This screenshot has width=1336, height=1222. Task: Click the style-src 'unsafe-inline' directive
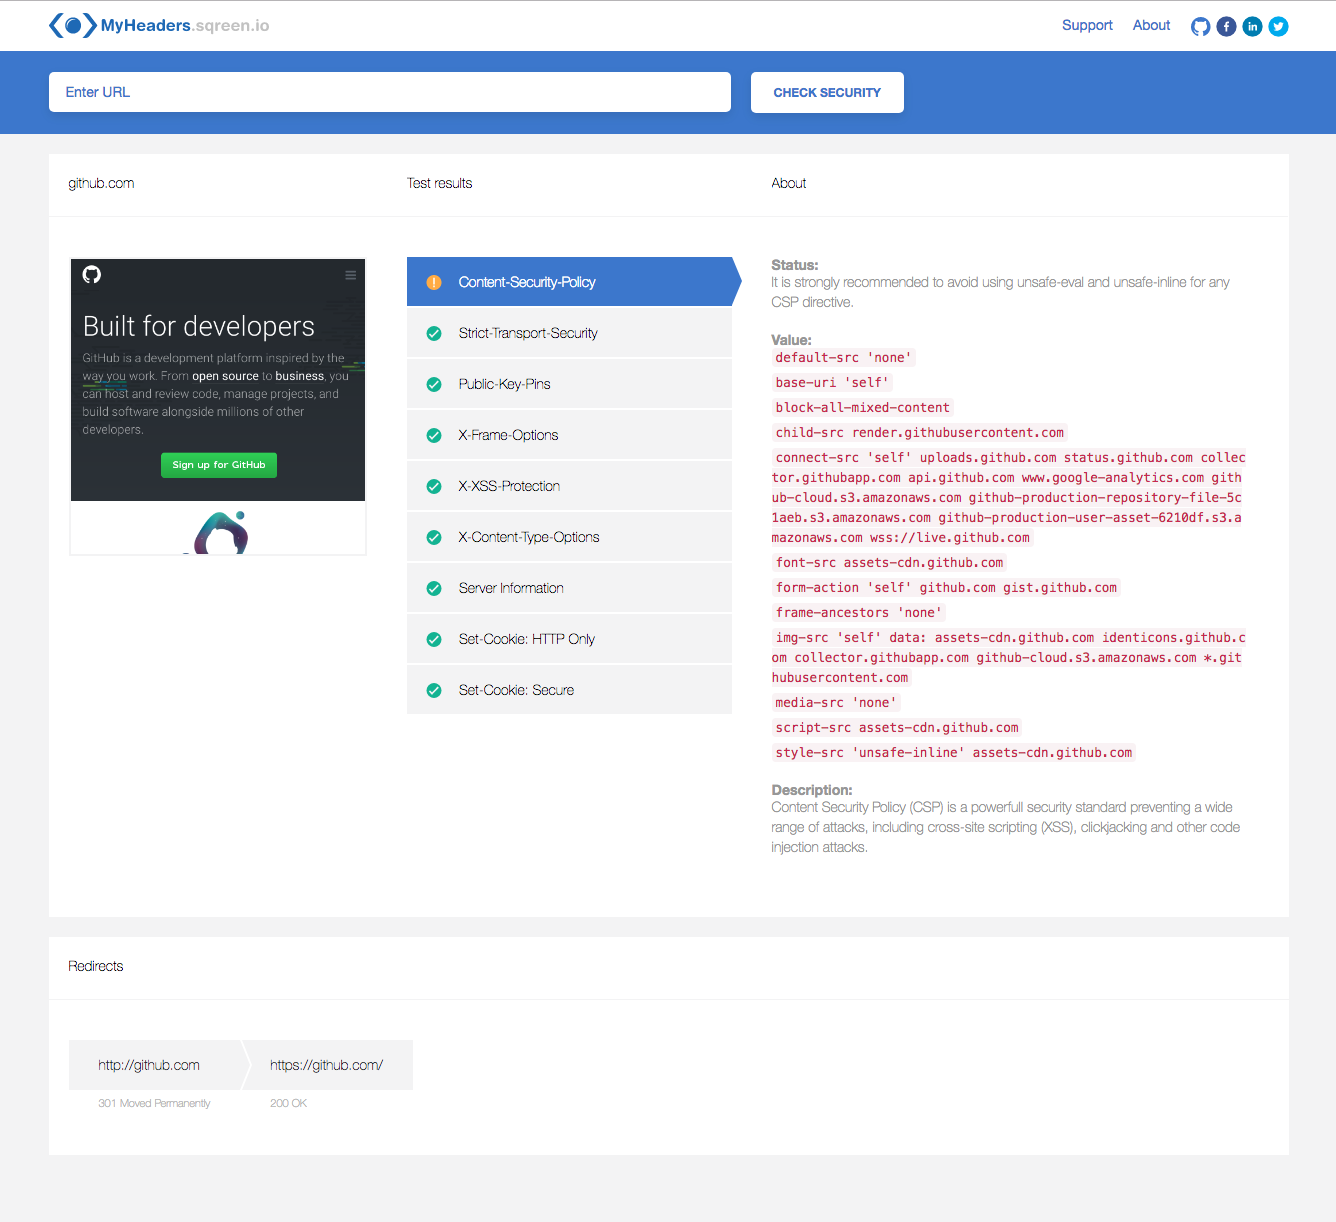(x=954, y=753)
